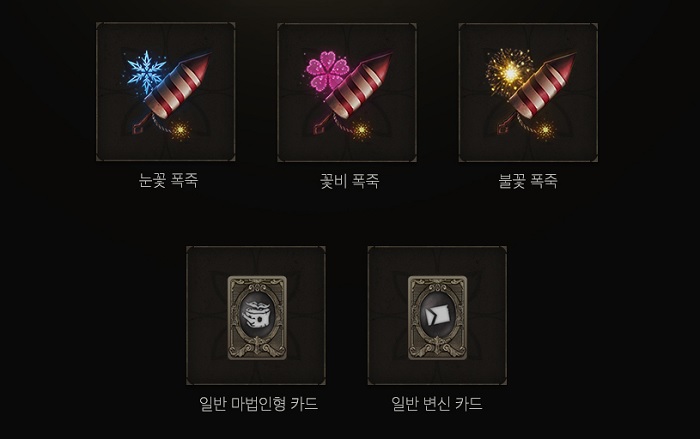Click the 눈꽃 폭죽 label
This screenshot has width=700, height=439.
click(x=168, y=180)
